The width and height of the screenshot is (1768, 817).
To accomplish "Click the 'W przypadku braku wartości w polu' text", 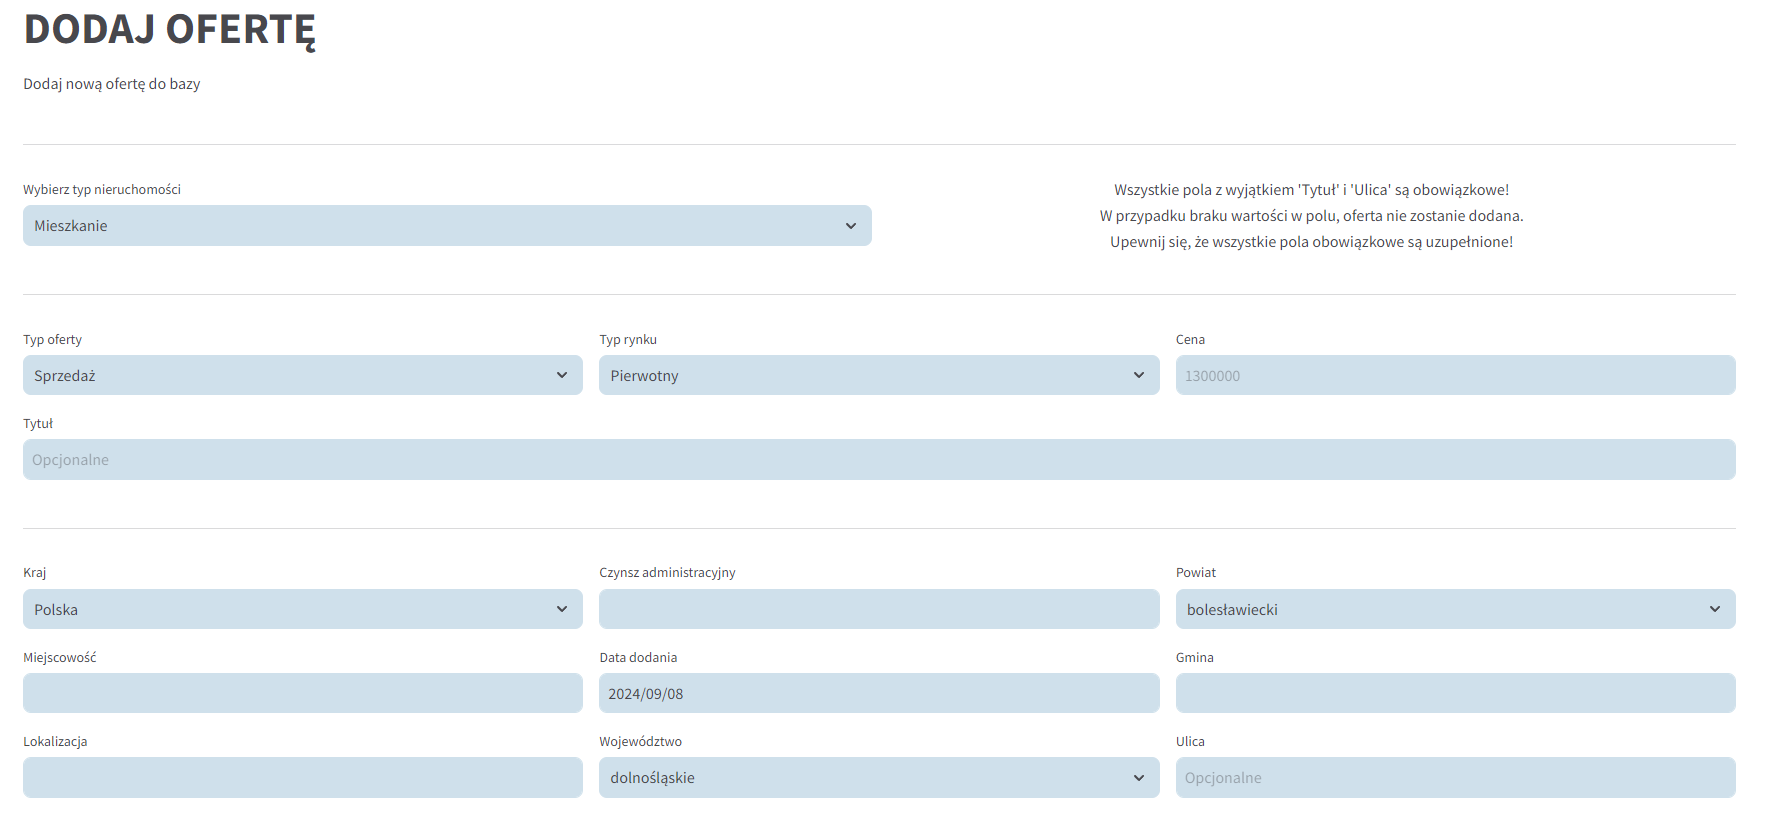I will [1312, 216].
